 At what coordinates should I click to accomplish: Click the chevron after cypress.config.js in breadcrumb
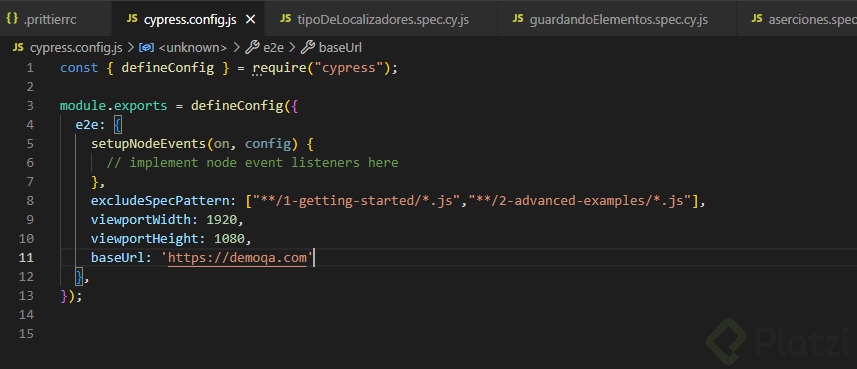coord(131,48)
